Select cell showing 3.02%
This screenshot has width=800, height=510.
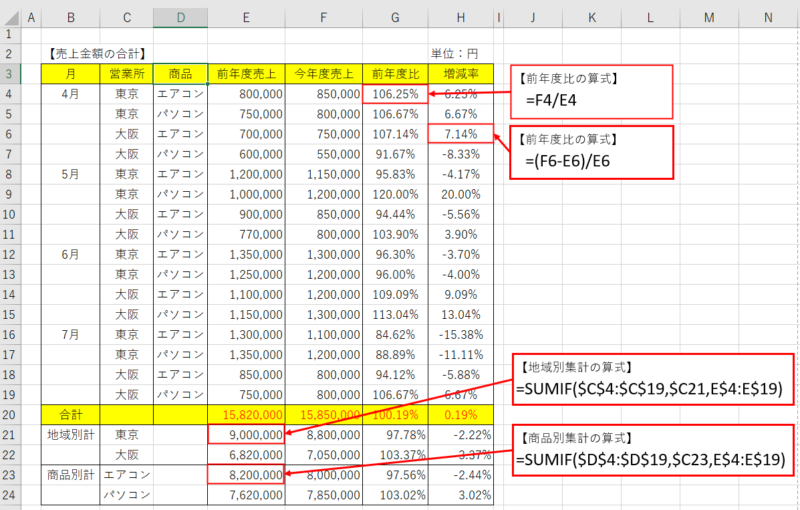461,495
